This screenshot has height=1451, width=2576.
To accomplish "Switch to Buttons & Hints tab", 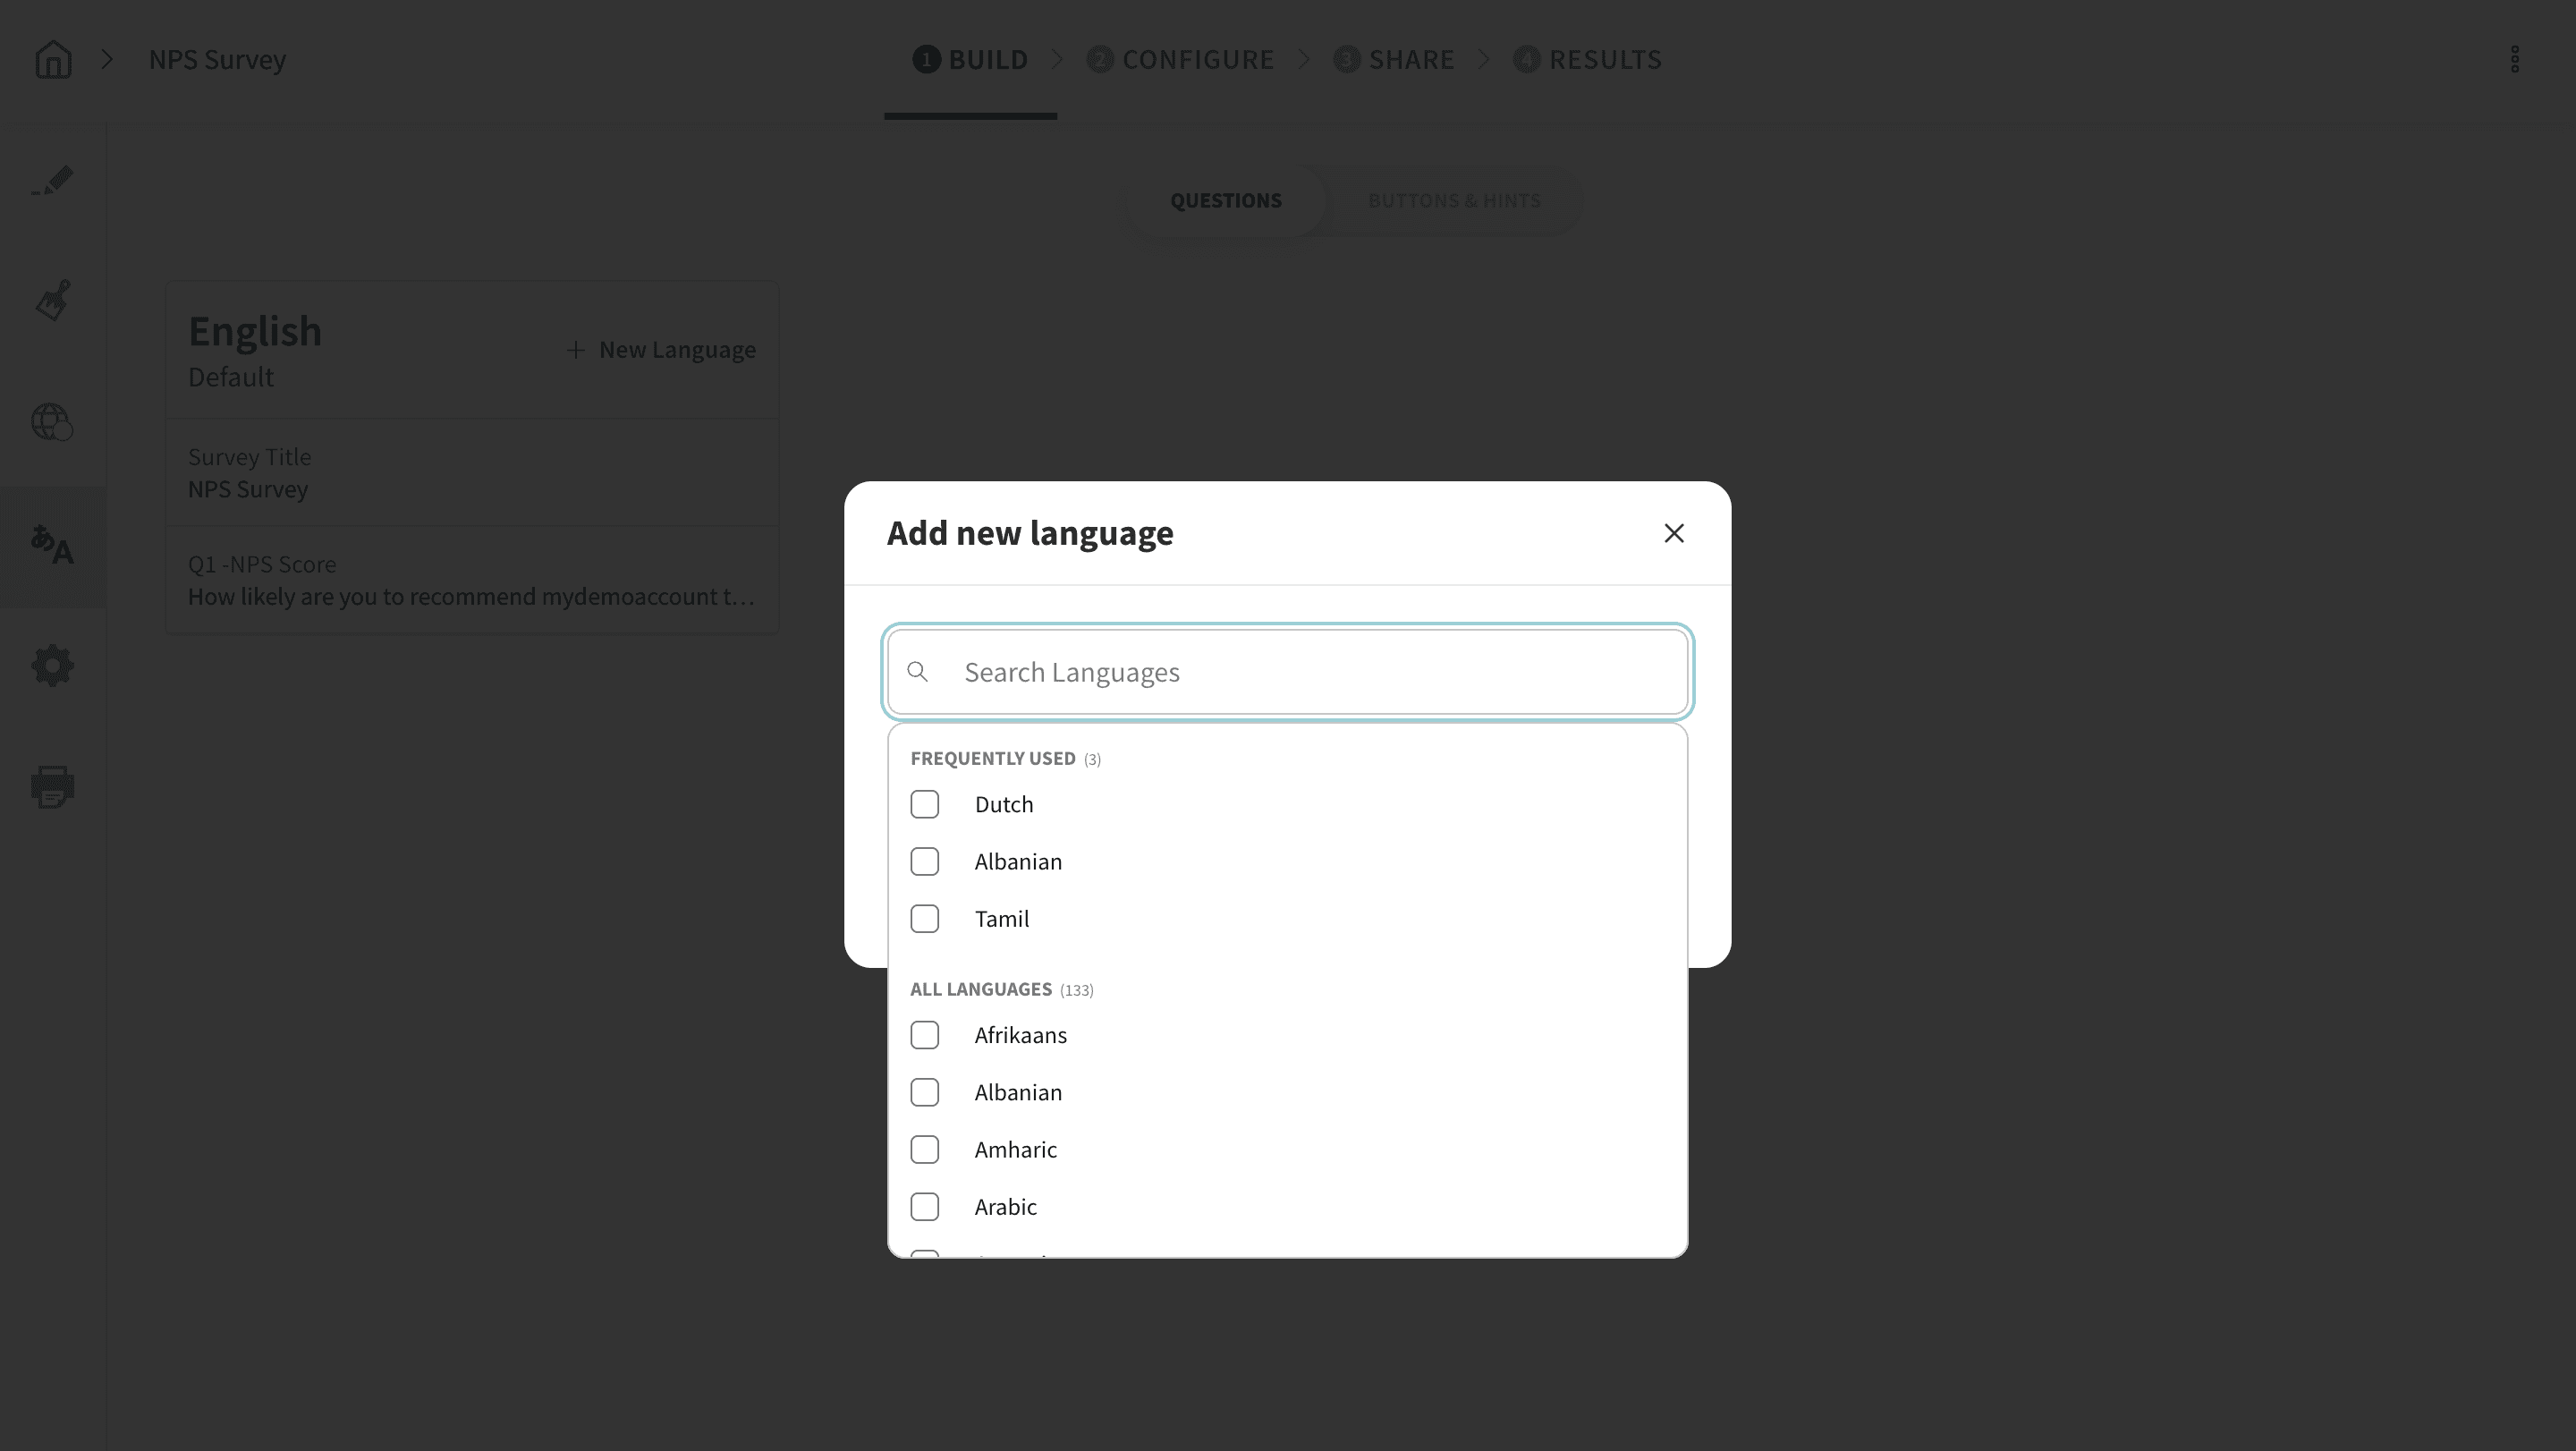I will coord(1453,201).
